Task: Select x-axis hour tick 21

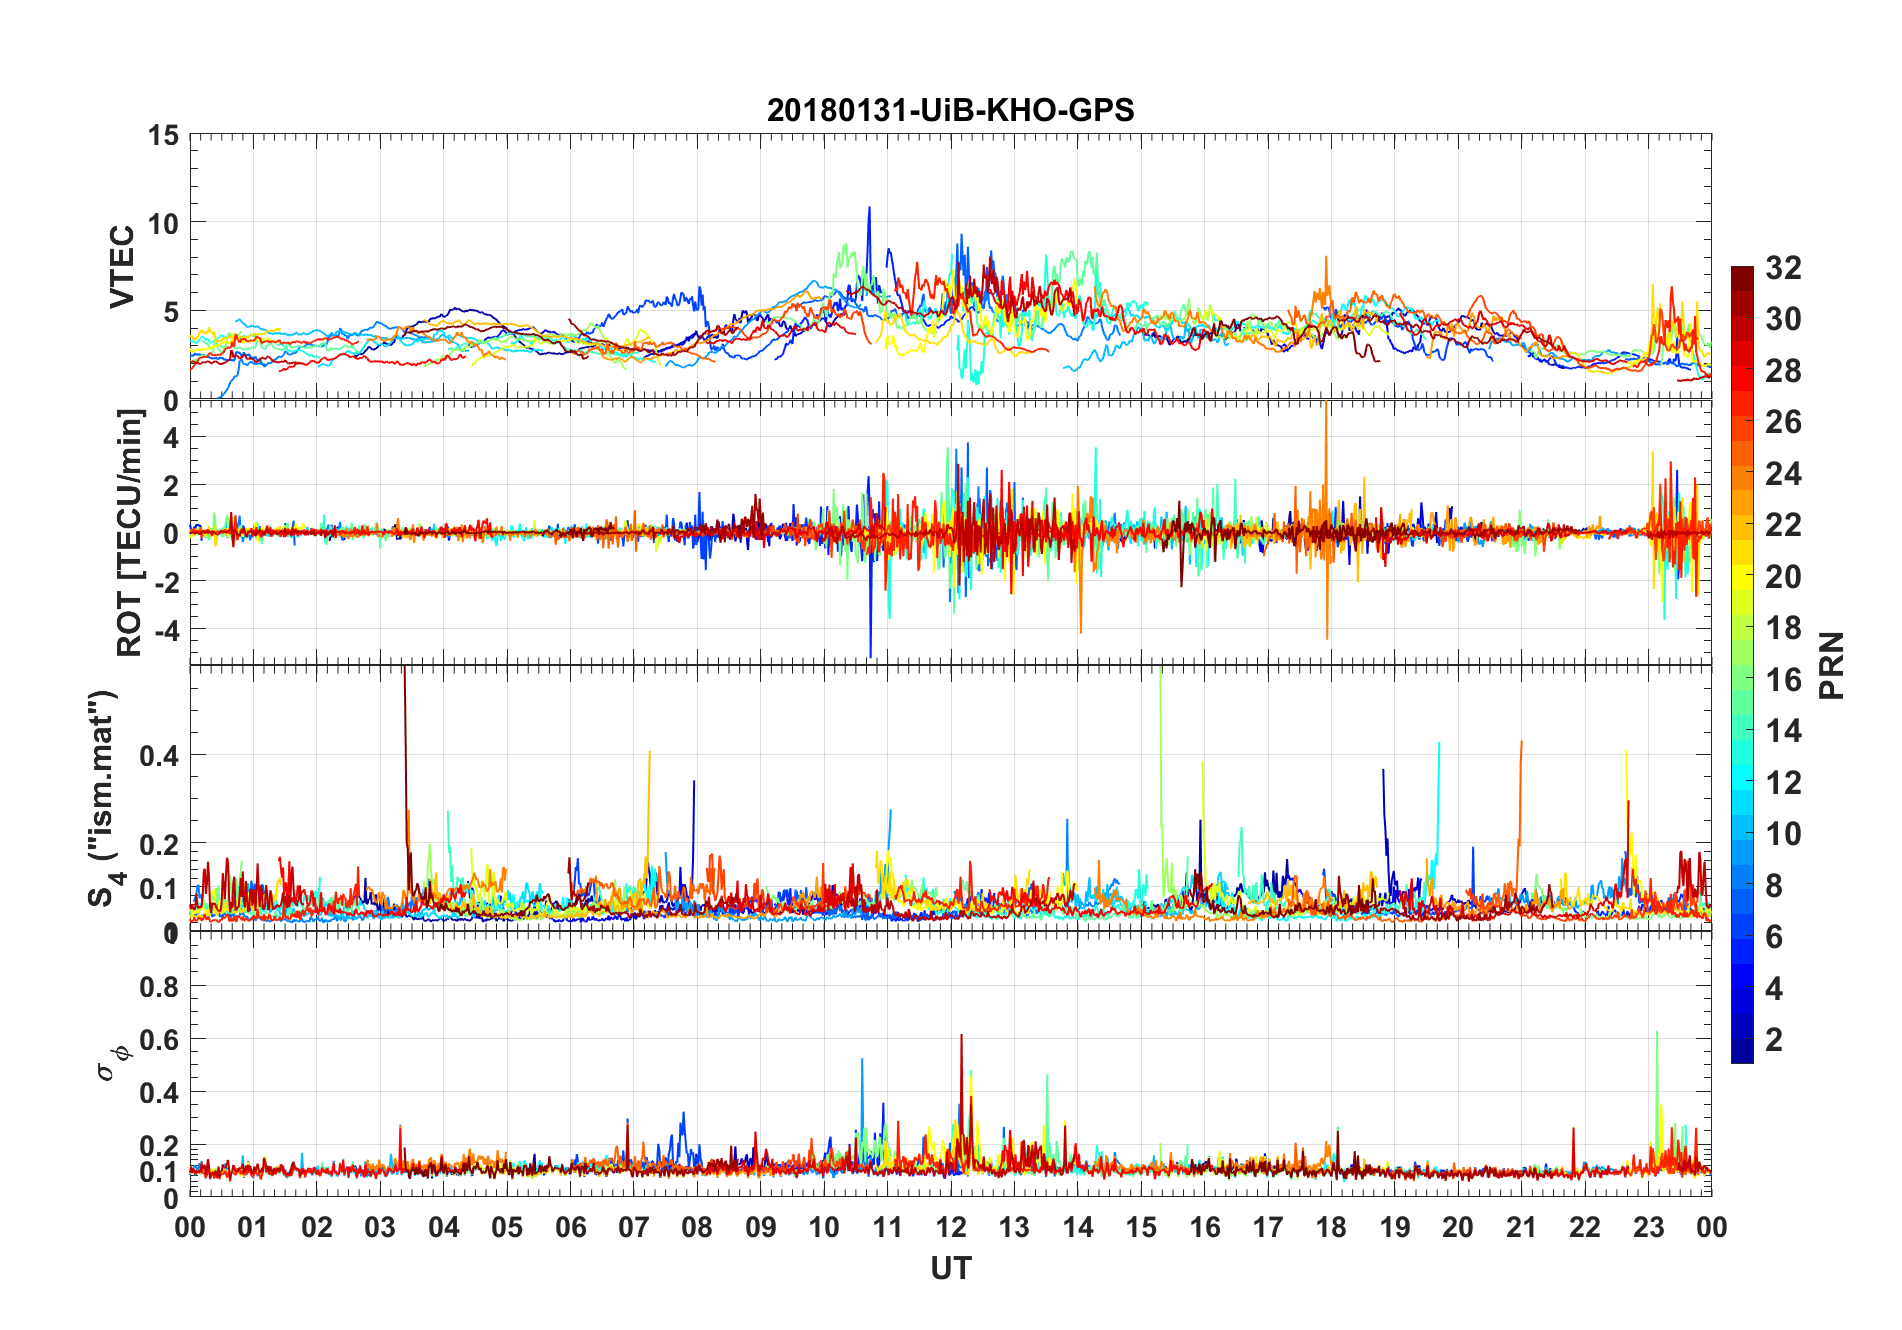Action: (x=1521, y=1227)
